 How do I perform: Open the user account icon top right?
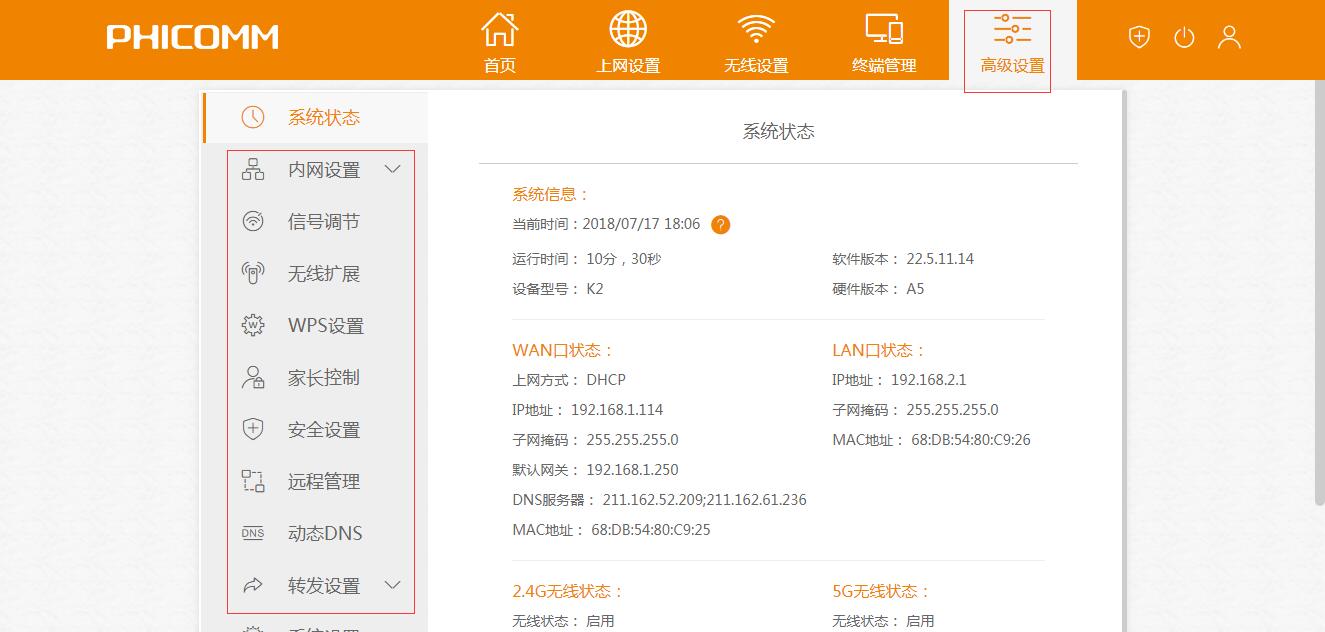1230,37
